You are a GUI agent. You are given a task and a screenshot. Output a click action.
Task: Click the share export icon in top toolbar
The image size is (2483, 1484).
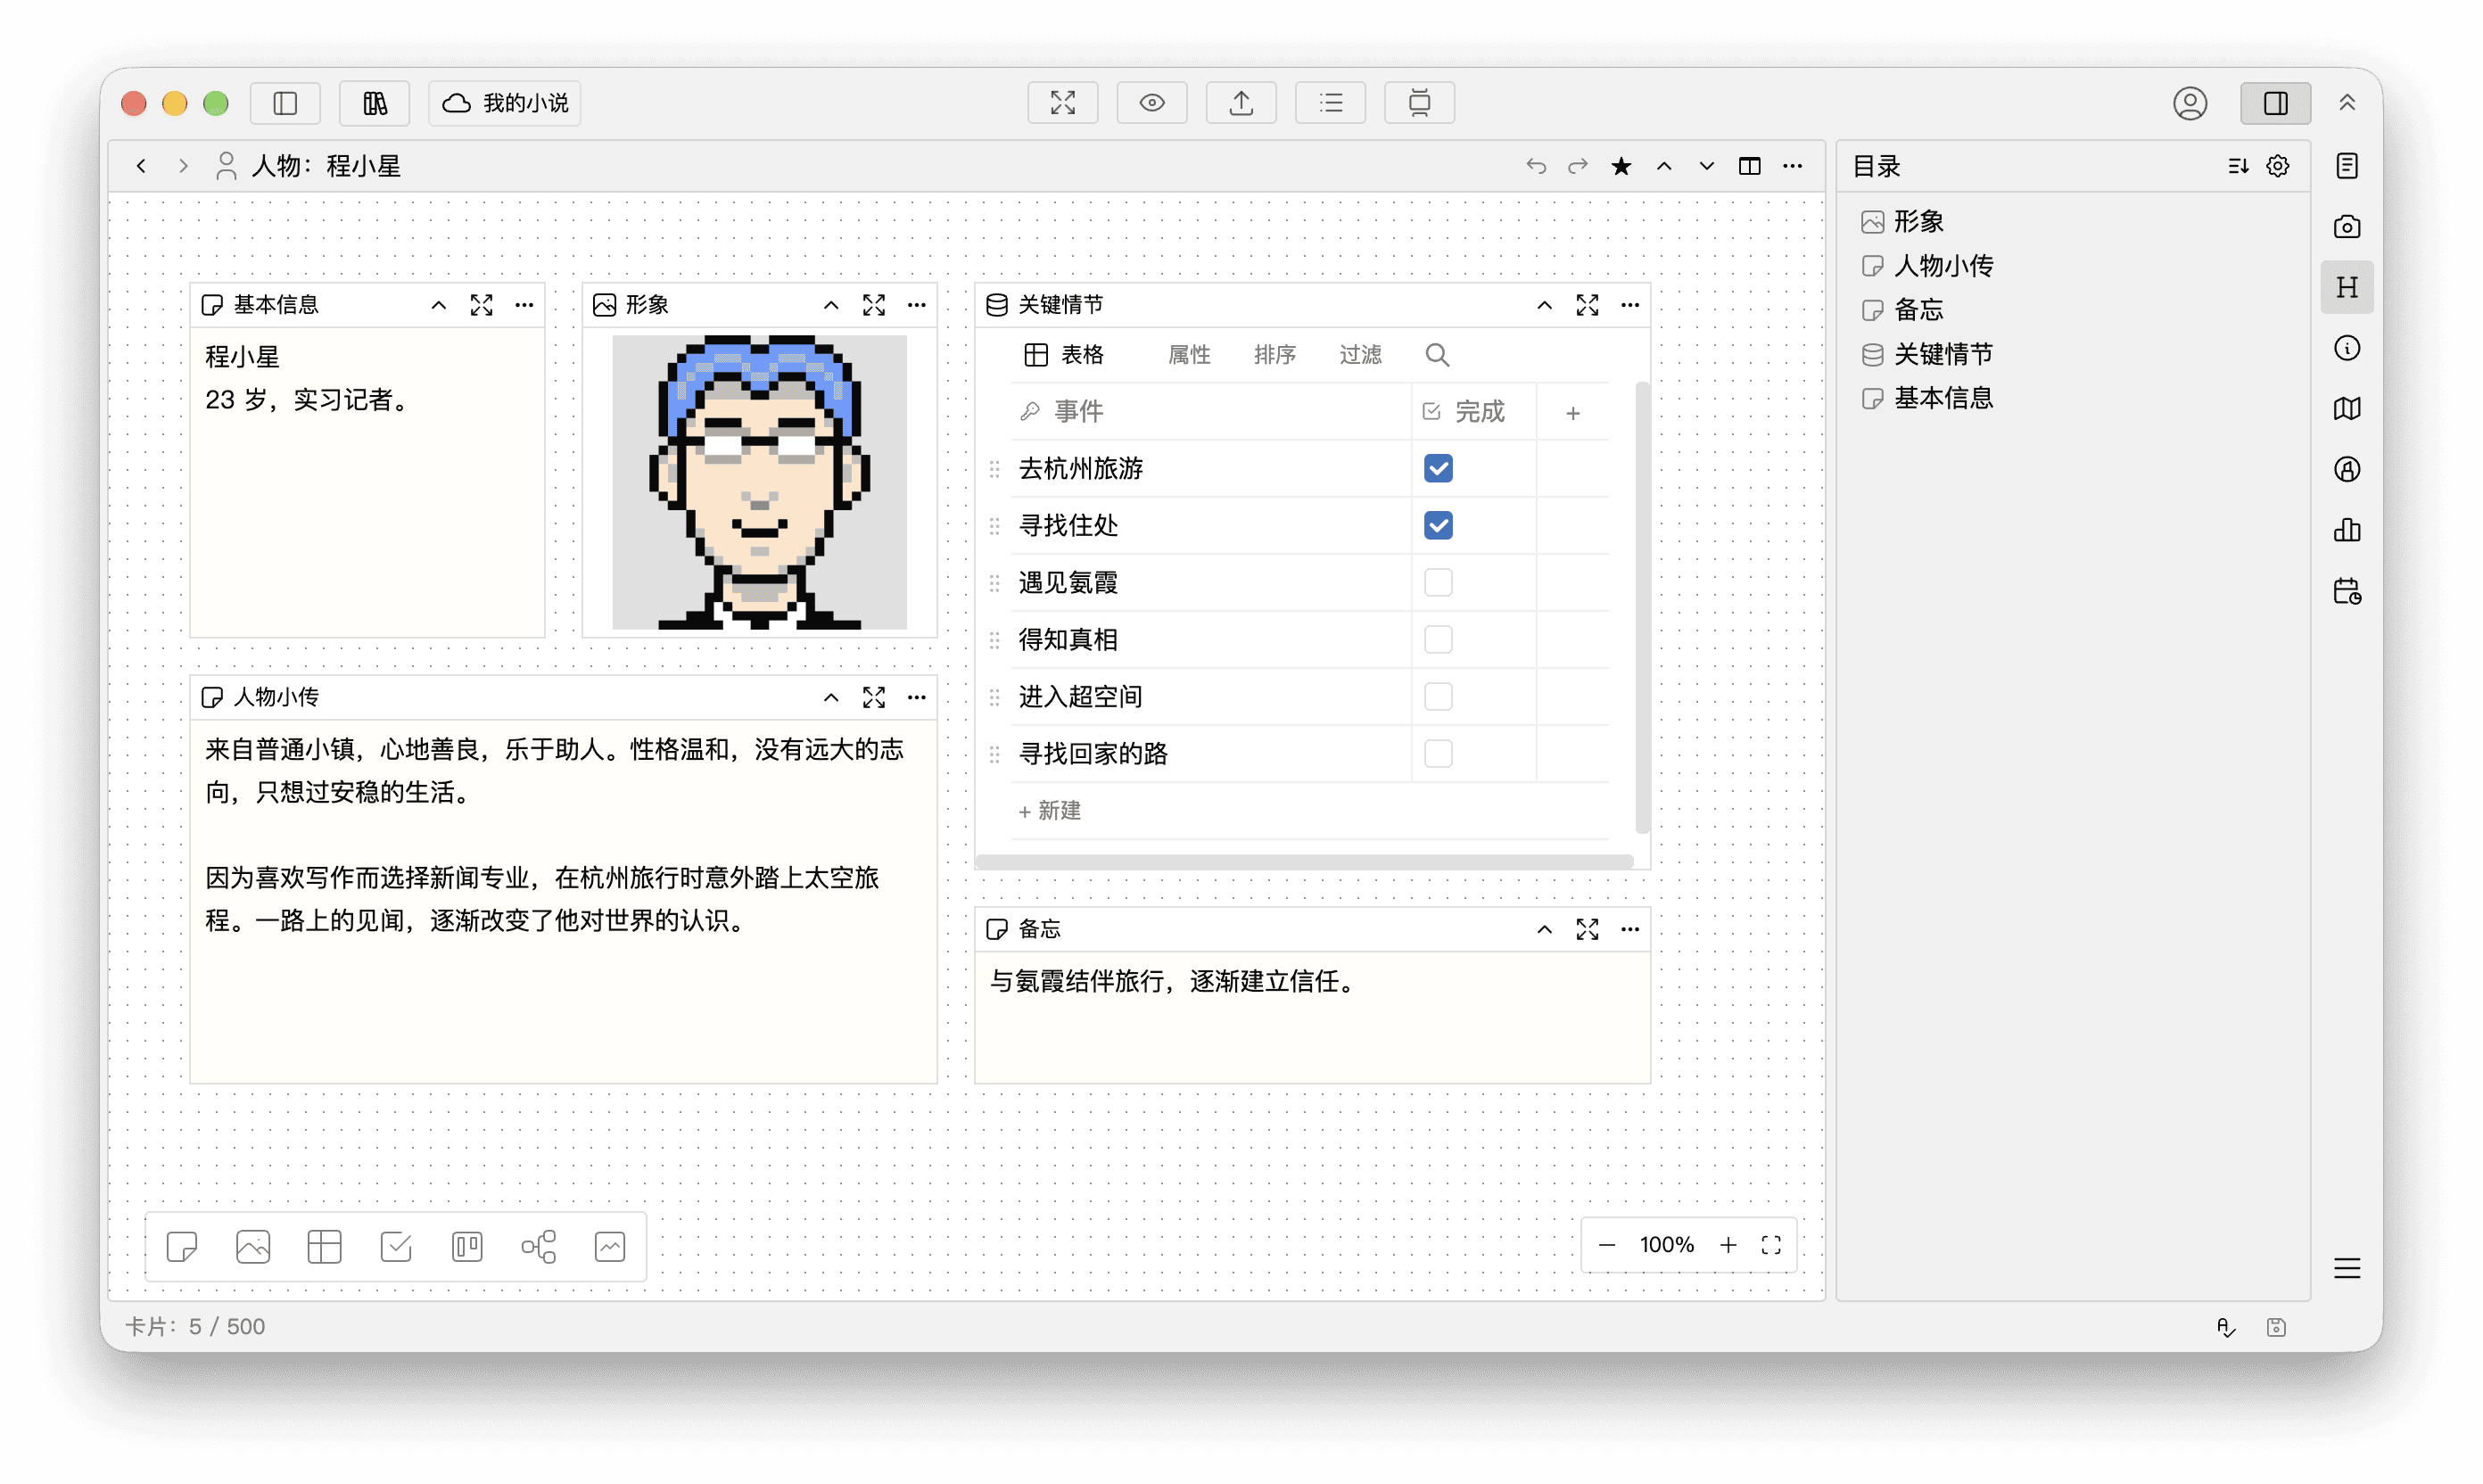pos(1241,103)
